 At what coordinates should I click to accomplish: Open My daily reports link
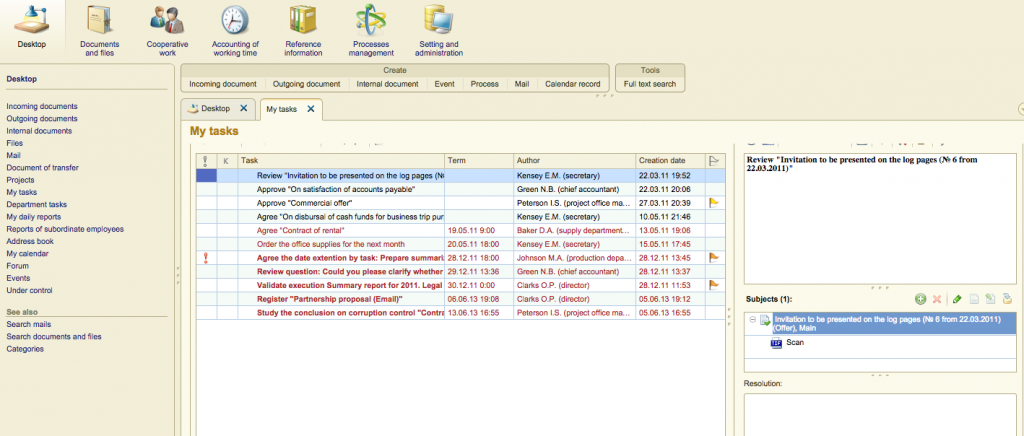33,217
